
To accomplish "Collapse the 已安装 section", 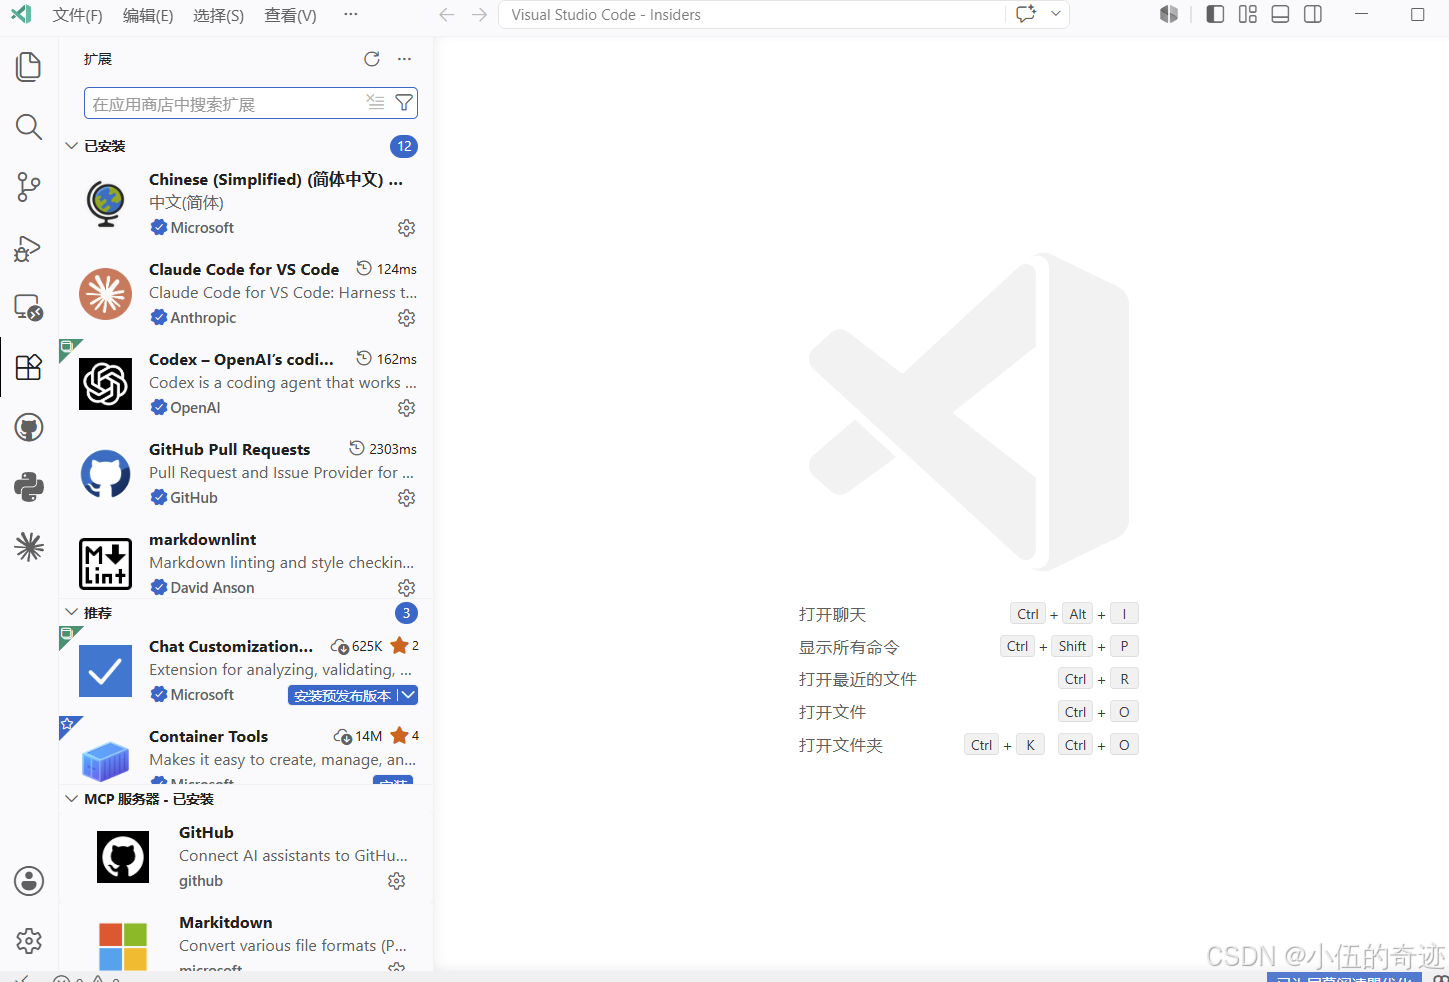I will click(71, 146).
